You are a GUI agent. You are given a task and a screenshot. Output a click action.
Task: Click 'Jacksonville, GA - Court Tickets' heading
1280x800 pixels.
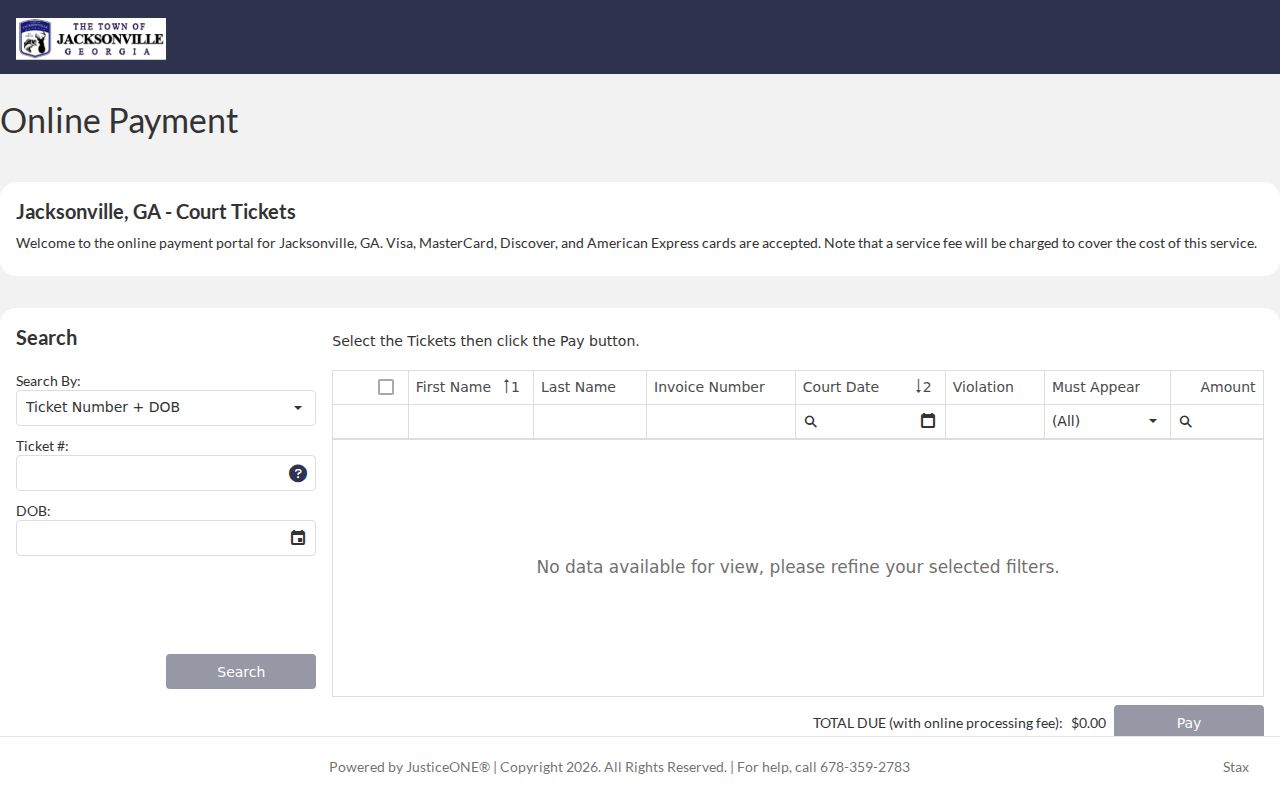coord(156,212)
